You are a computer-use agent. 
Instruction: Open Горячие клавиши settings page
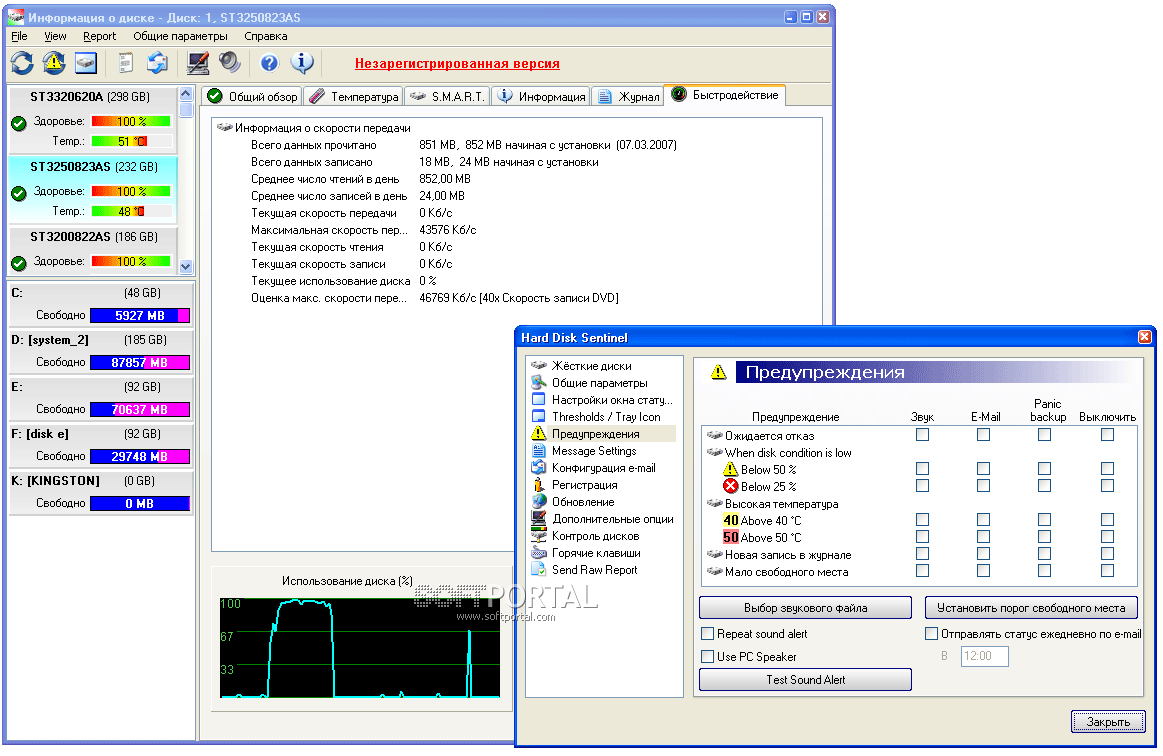click(x=596, y=553)
